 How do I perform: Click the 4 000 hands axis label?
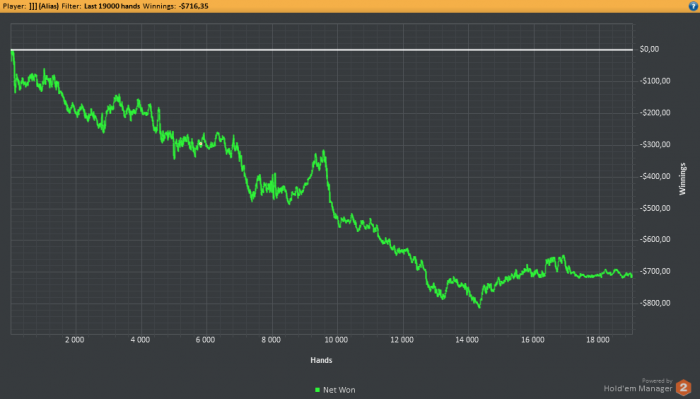140,340
